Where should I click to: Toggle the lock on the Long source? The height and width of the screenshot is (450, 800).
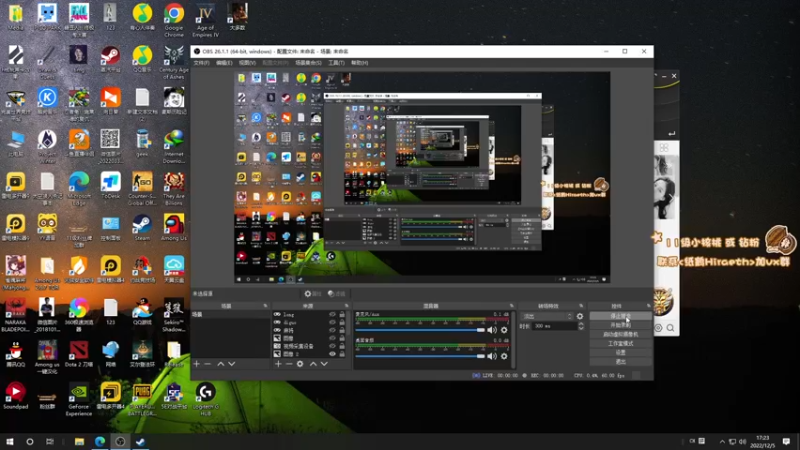(342, 315)
